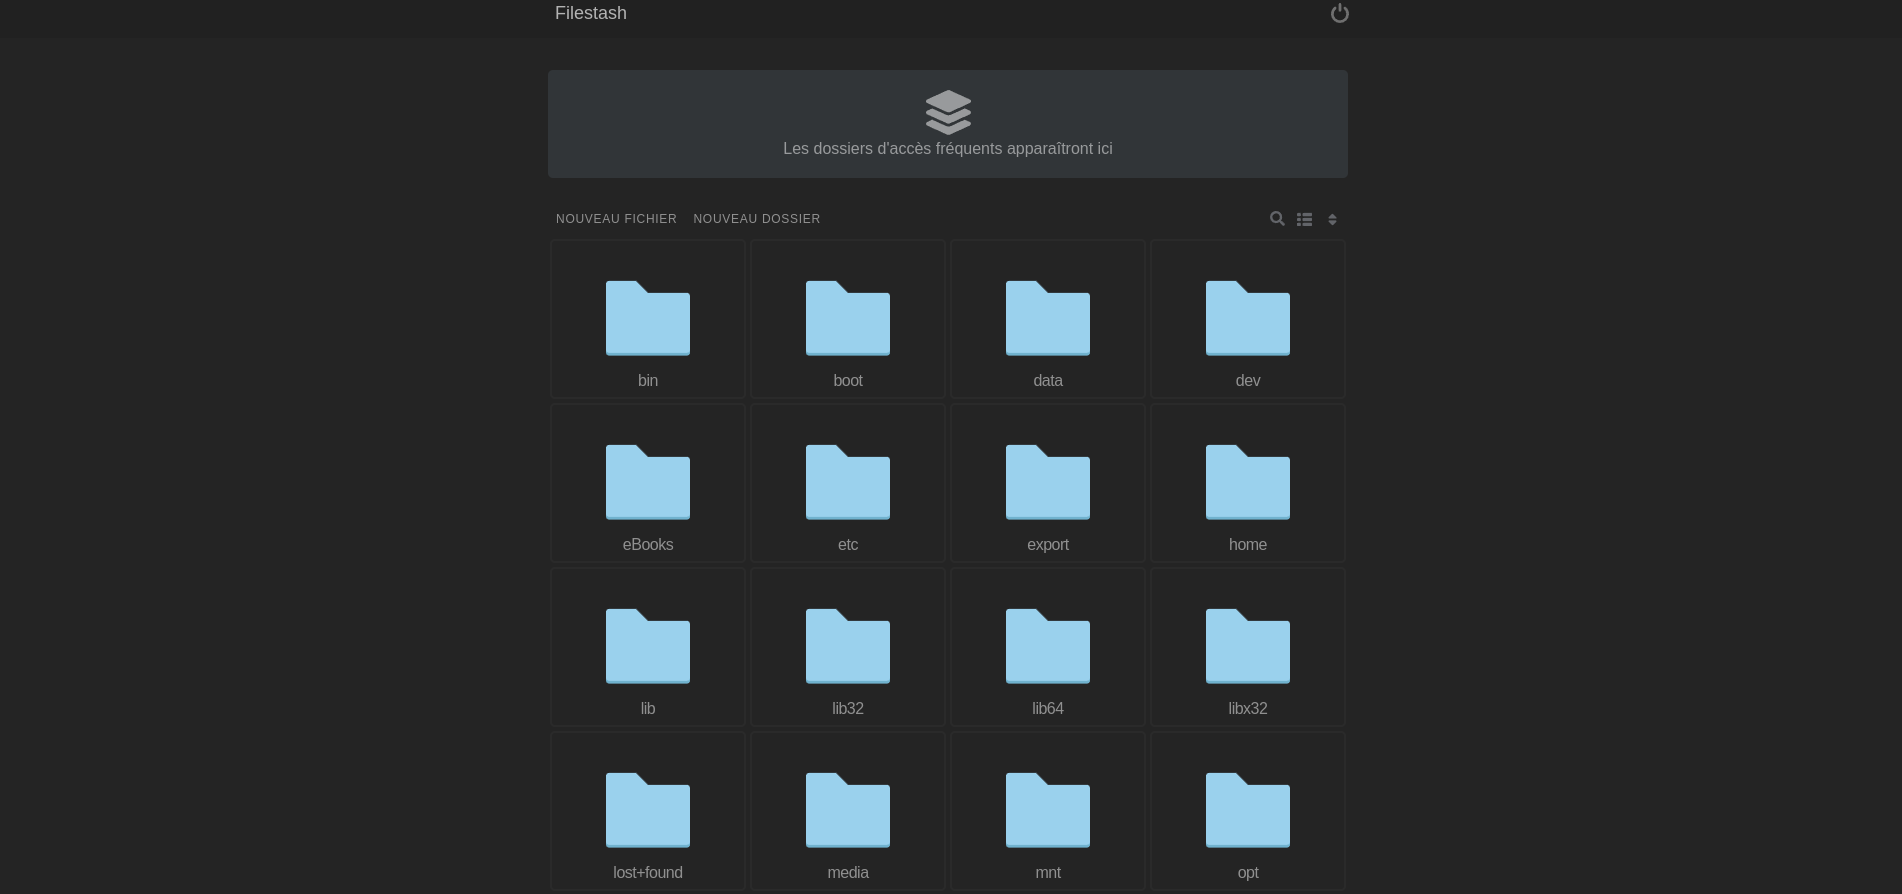Open the opt folder icon
This screenshot has width=1902, height=894.
pyautogui.click(x=1248, y=810)
